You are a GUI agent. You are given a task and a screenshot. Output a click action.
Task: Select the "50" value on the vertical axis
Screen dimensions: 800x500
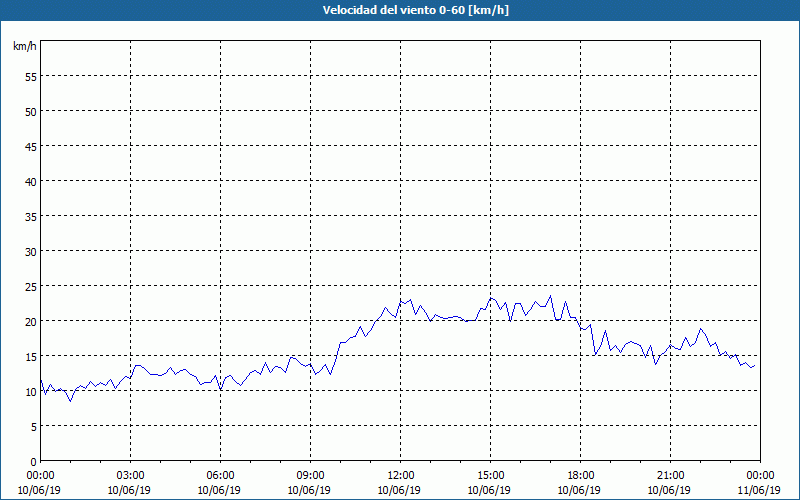(x=31, y=111)
